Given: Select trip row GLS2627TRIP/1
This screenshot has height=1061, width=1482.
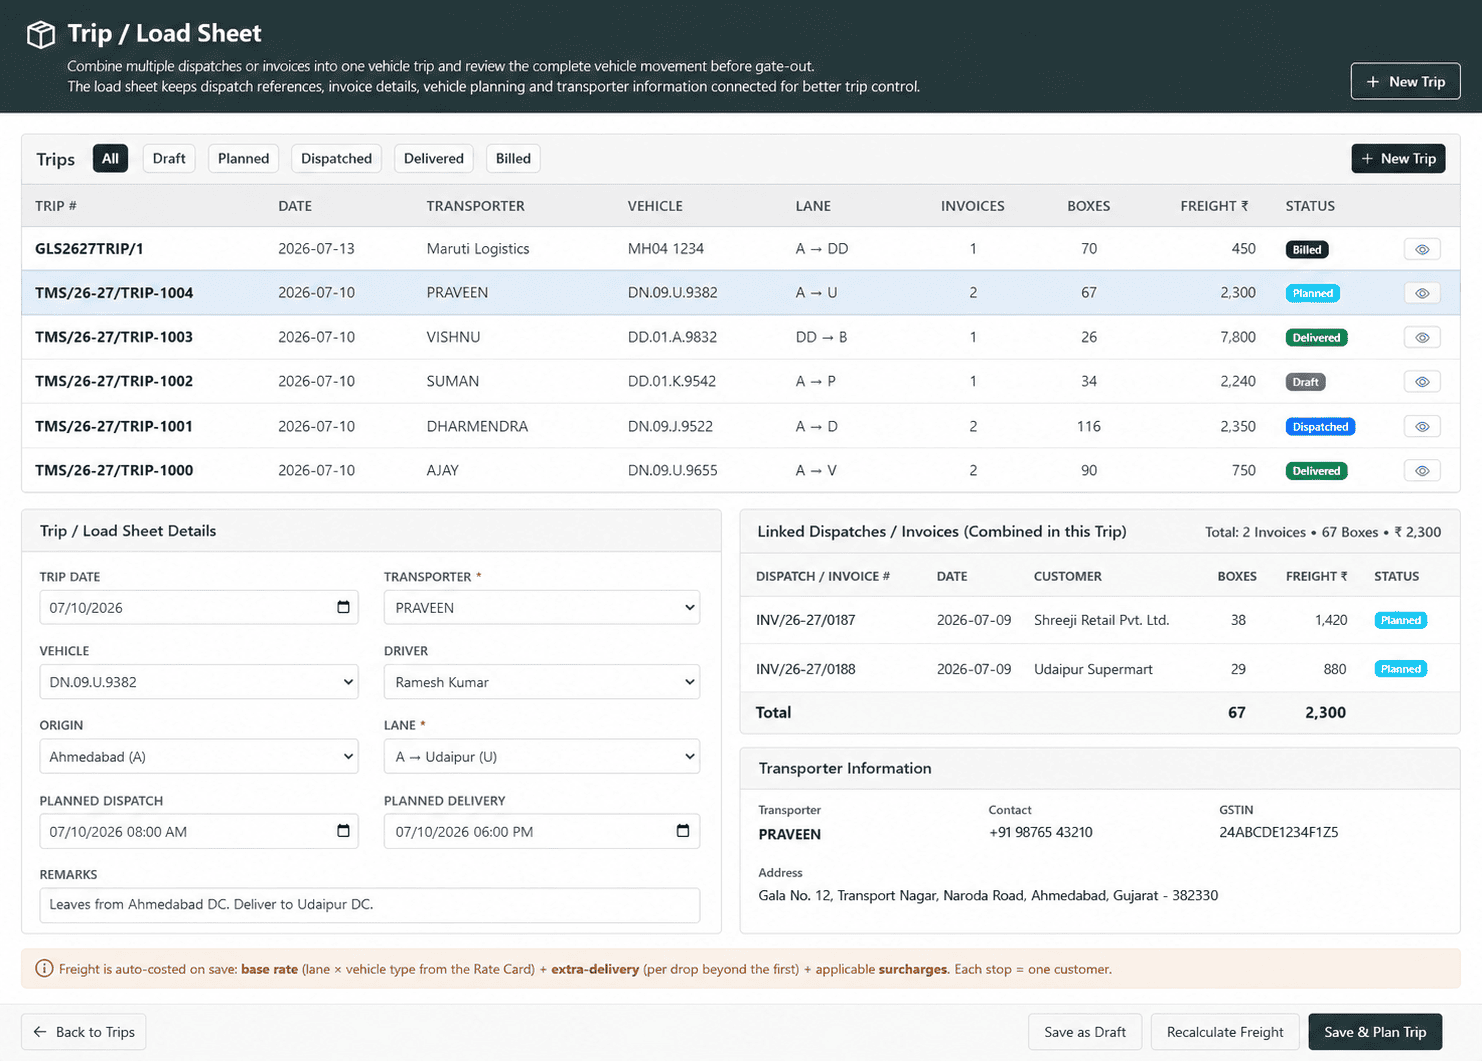Looking at the screenshot, I should coord(741,249).
